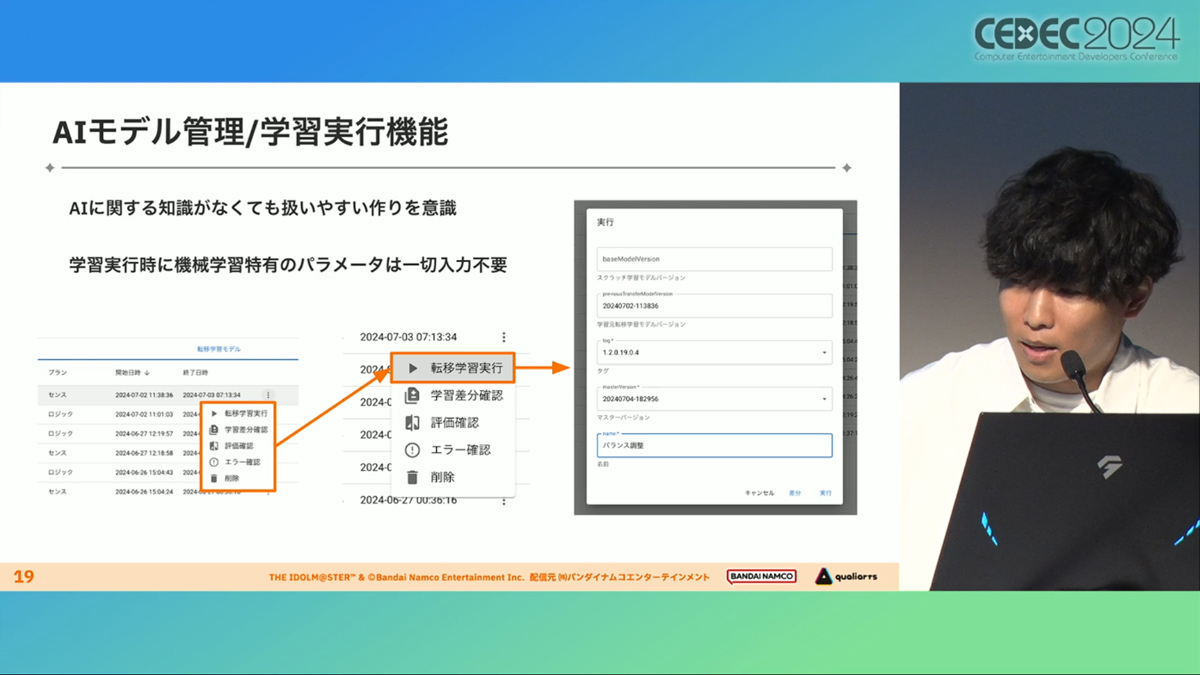The width and height of the screenshot is (1200, 675).
Task: Click the プラン column header
Action: pos(57,373)
